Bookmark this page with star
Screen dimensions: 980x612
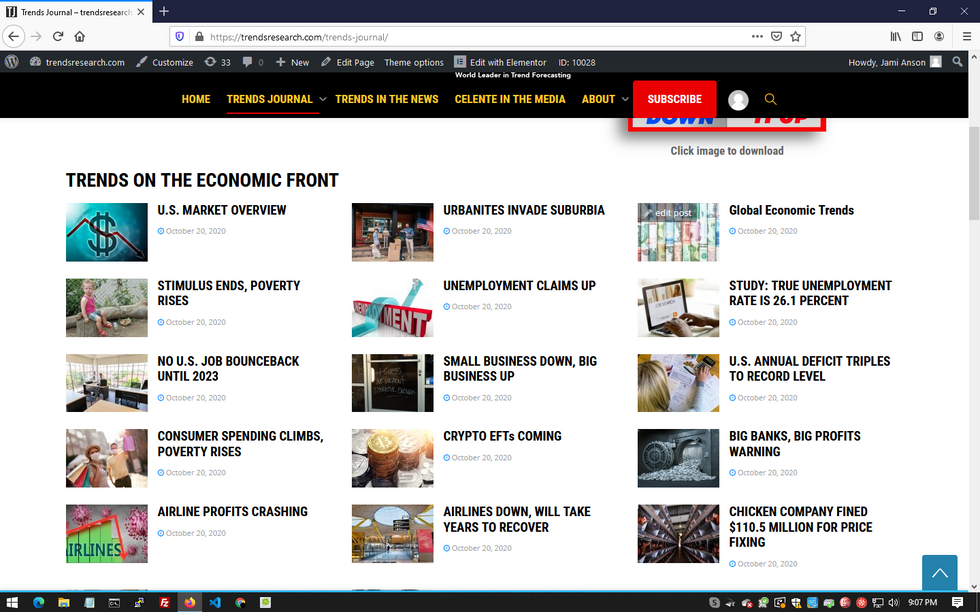click(x=795, y=36)
